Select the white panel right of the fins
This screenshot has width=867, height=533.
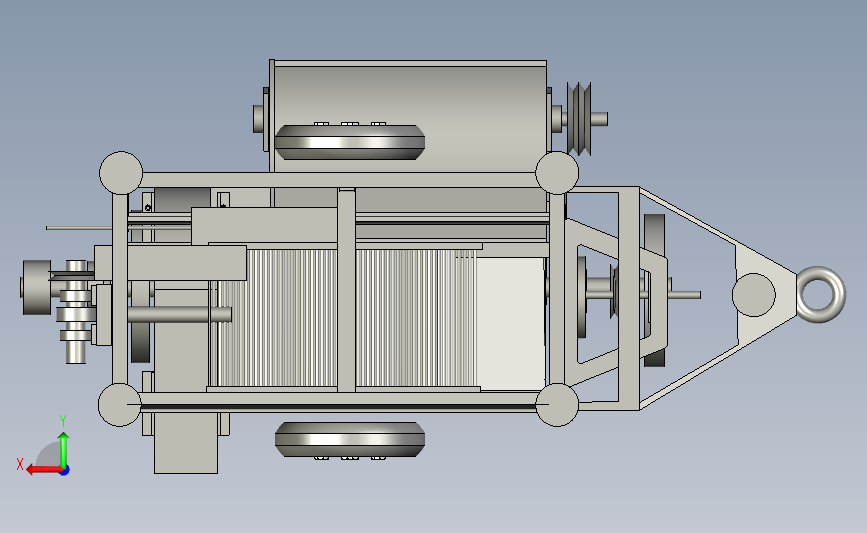(x=510, y=323)
